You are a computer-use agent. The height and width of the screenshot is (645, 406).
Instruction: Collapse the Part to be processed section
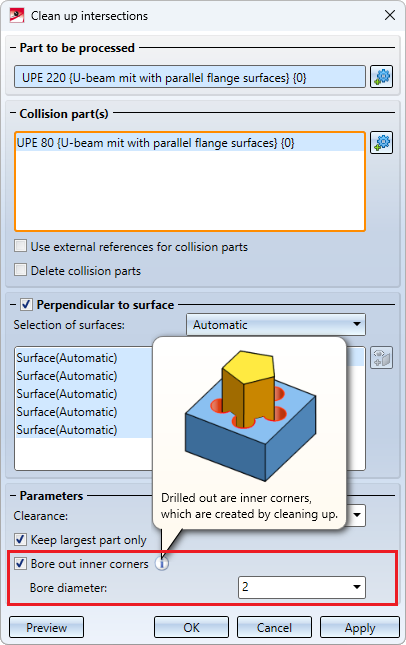click(13, 48)
